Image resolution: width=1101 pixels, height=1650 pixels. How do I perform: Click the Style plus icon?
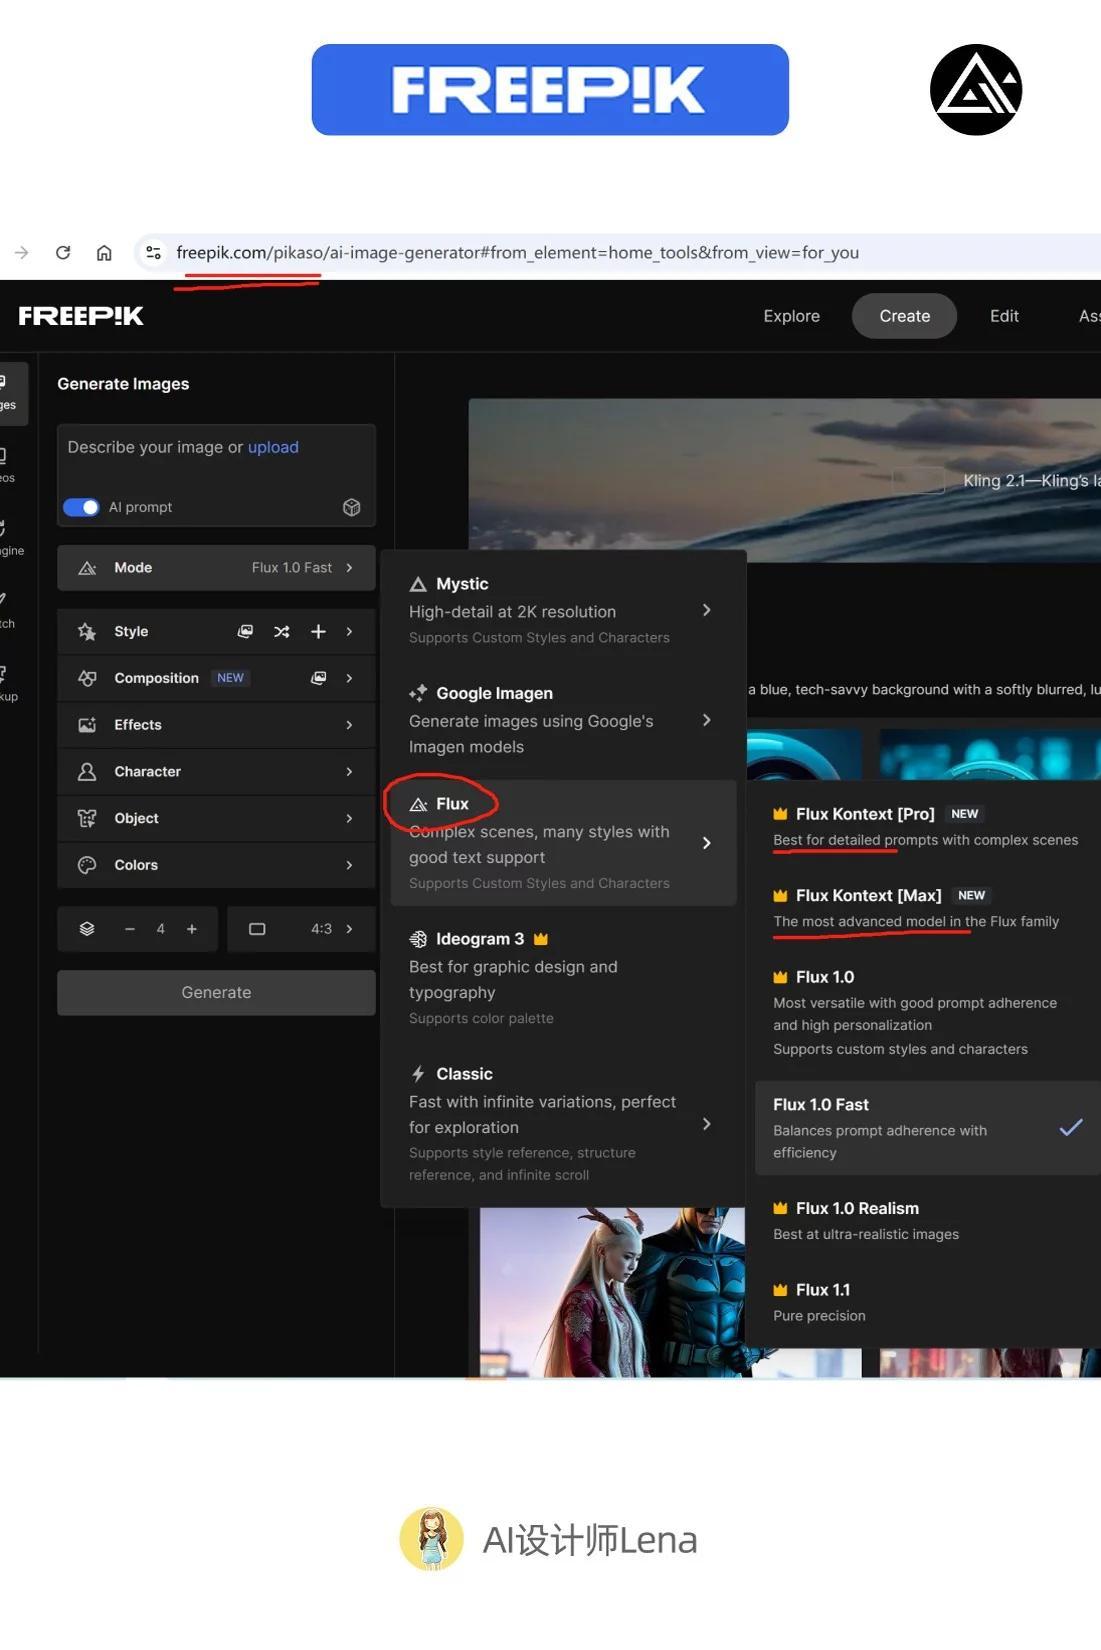coord(318,632)
